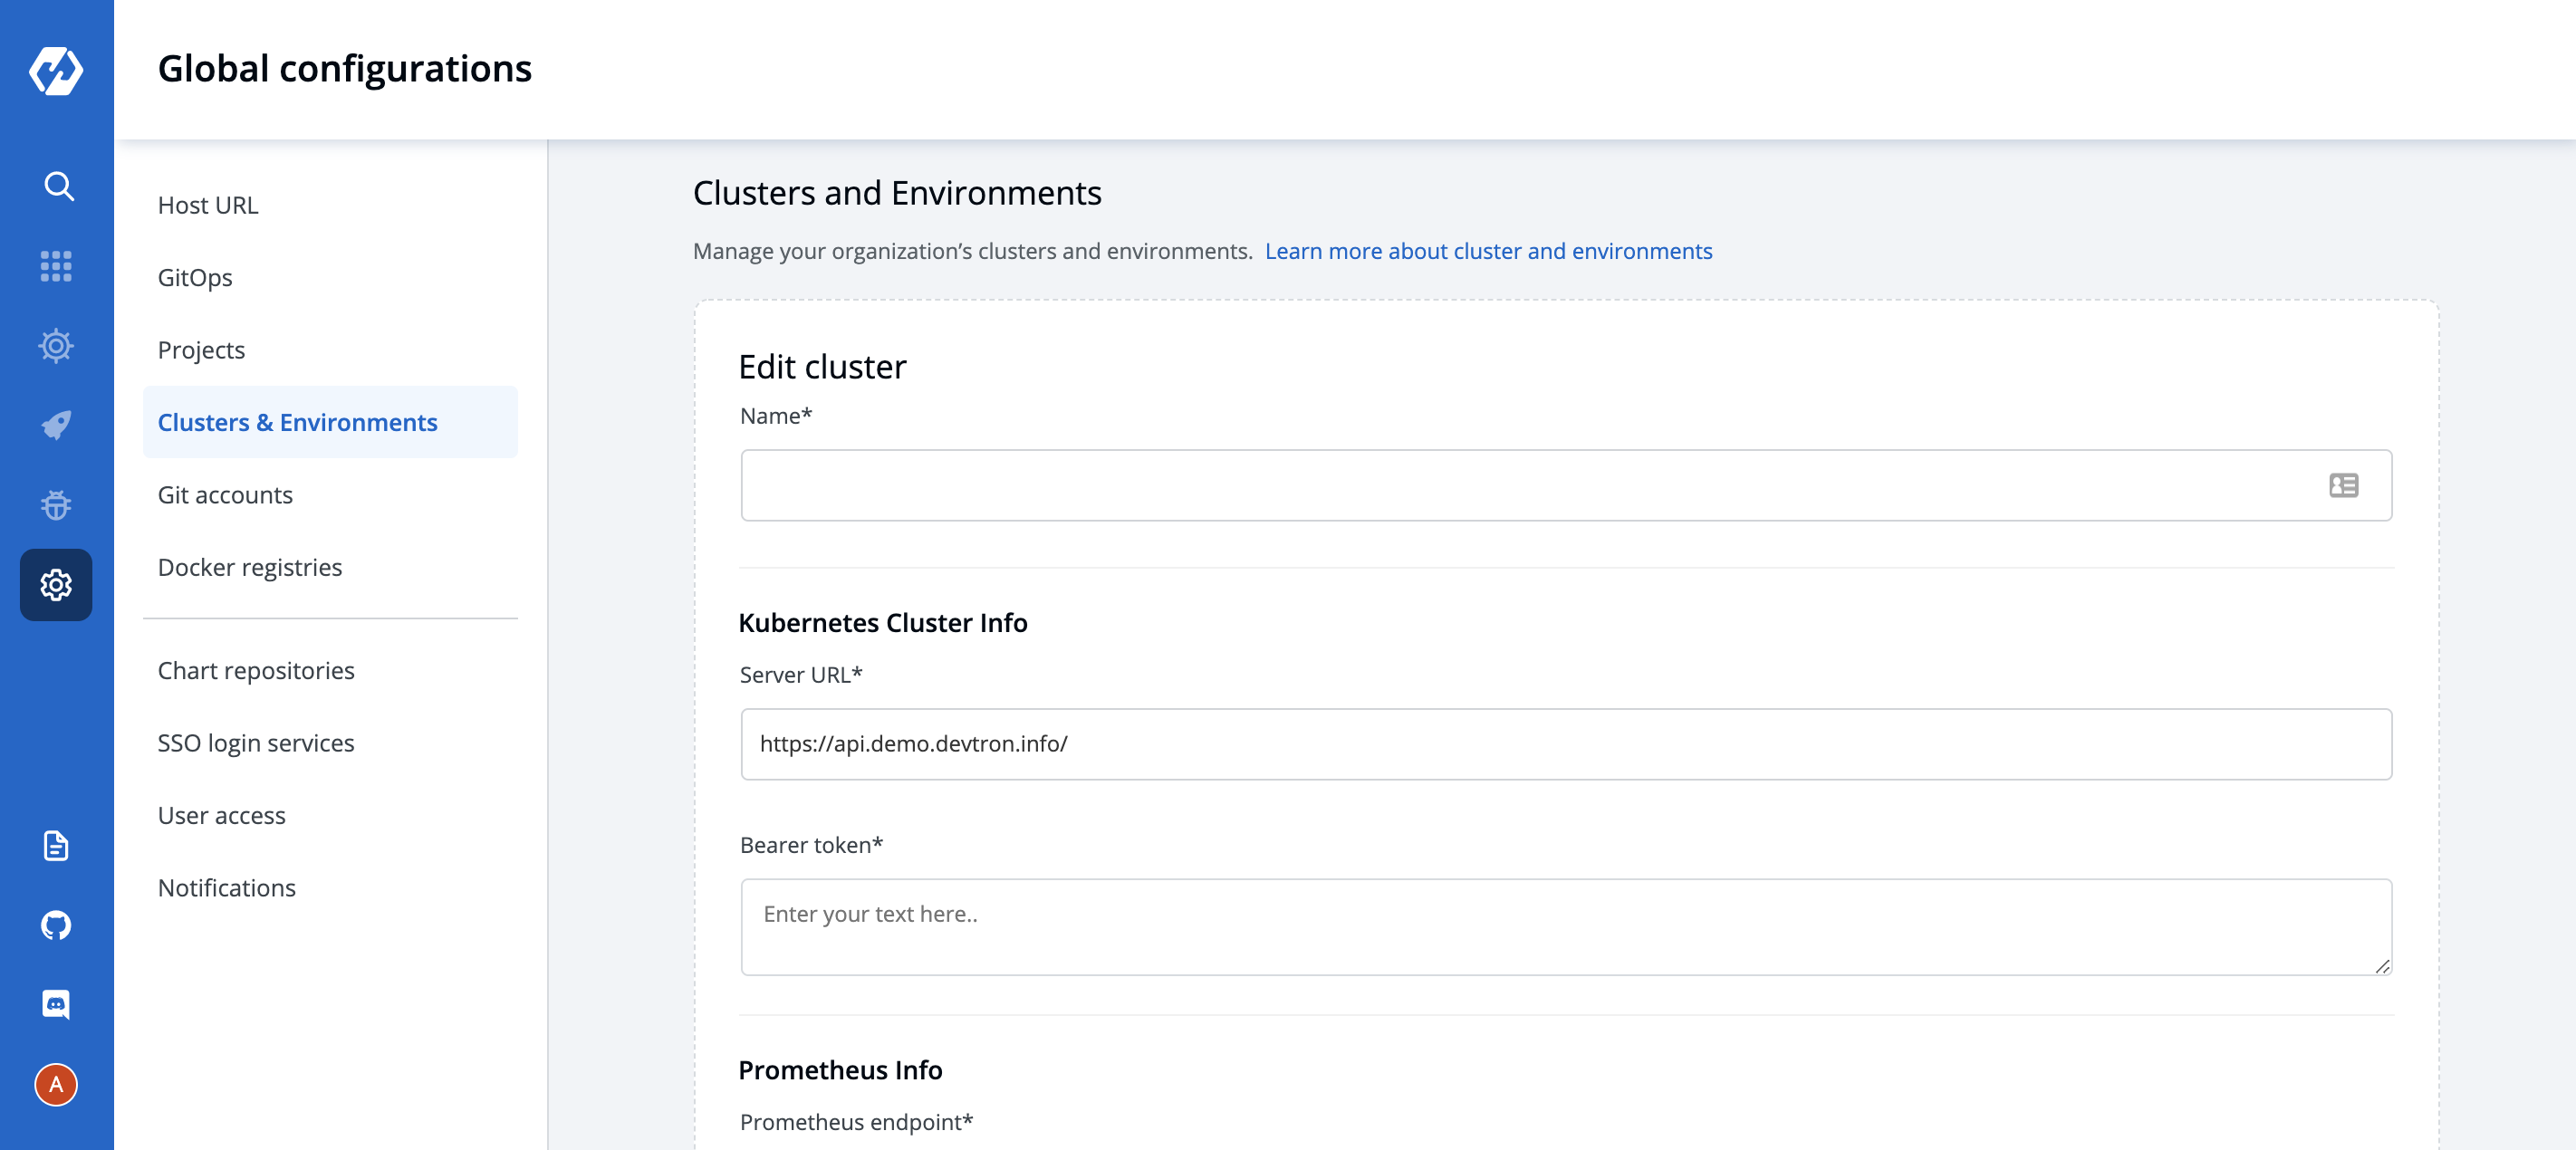Click the security bug icon
The width and height of the screenshot is (2576, 1150).
[x=56, y=505]
